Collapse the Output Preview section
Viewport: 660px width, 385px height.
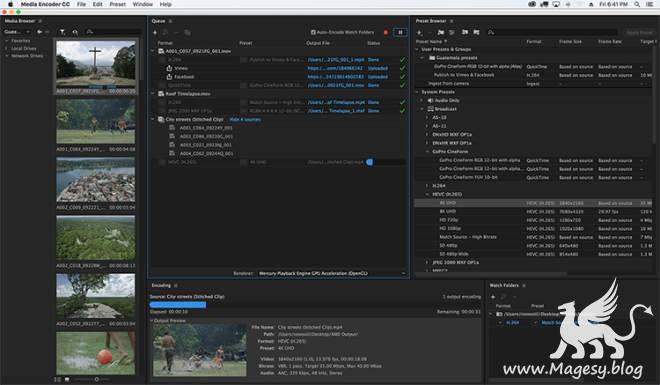coord(152,321)
